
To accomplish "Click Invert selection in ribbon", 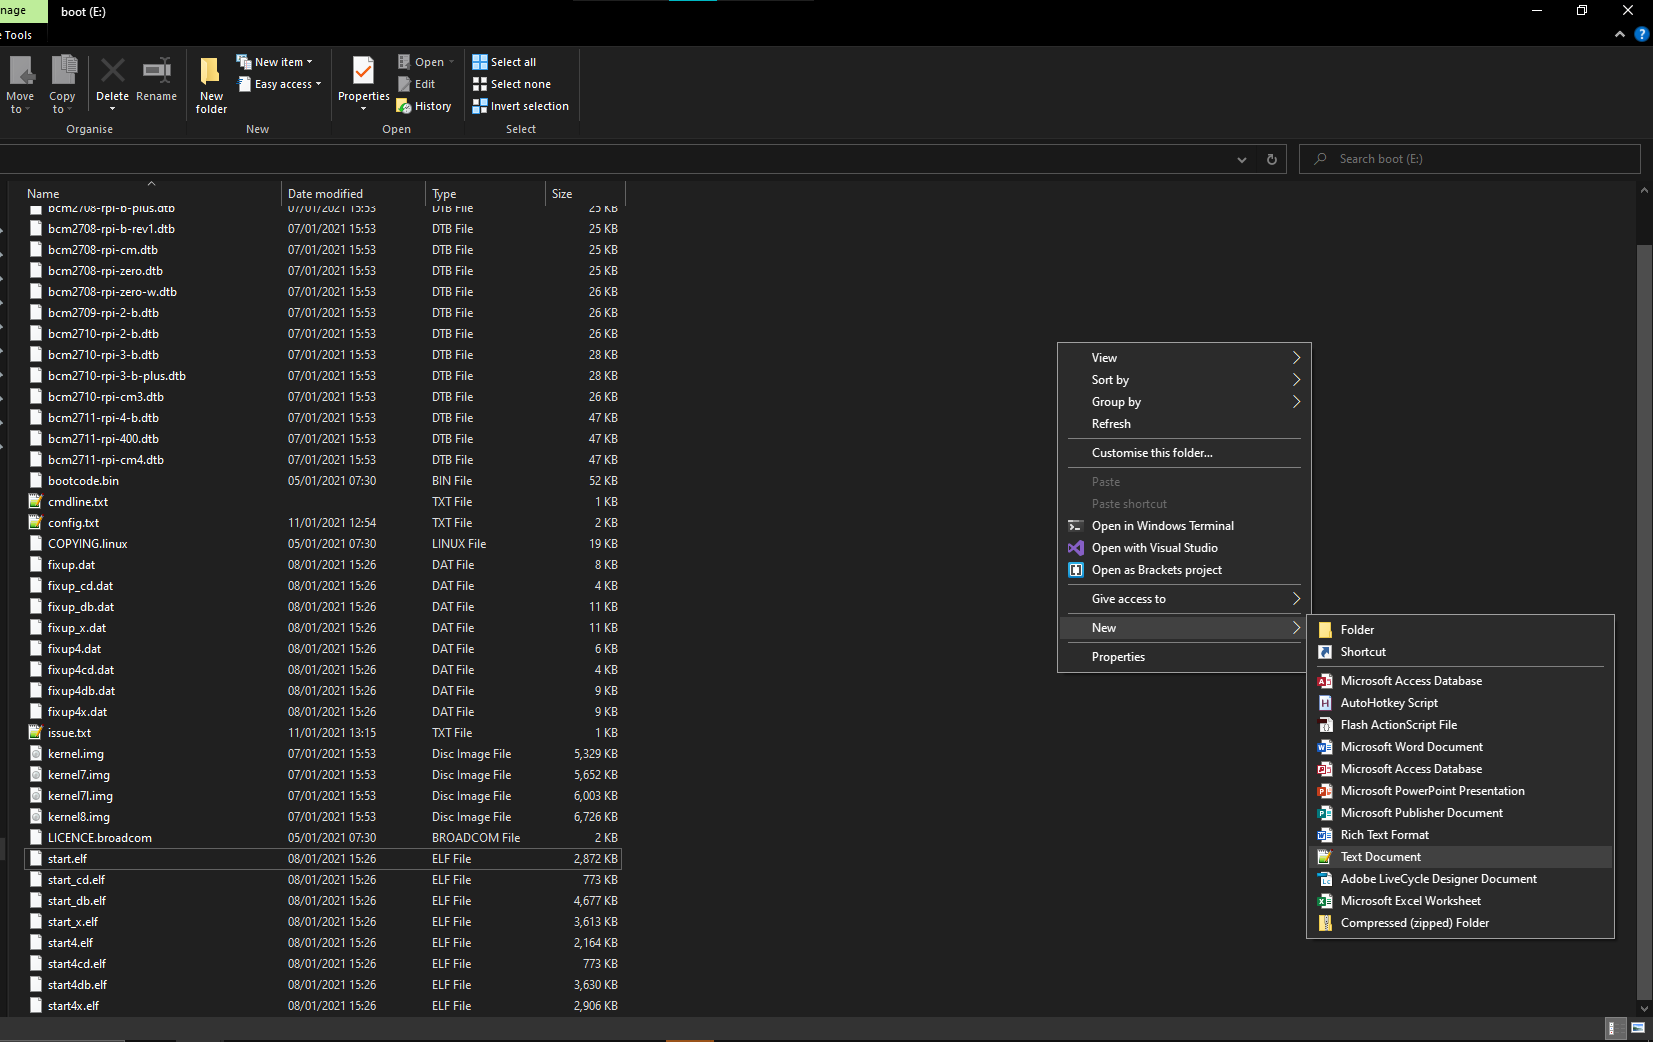I will click(520, 106).
